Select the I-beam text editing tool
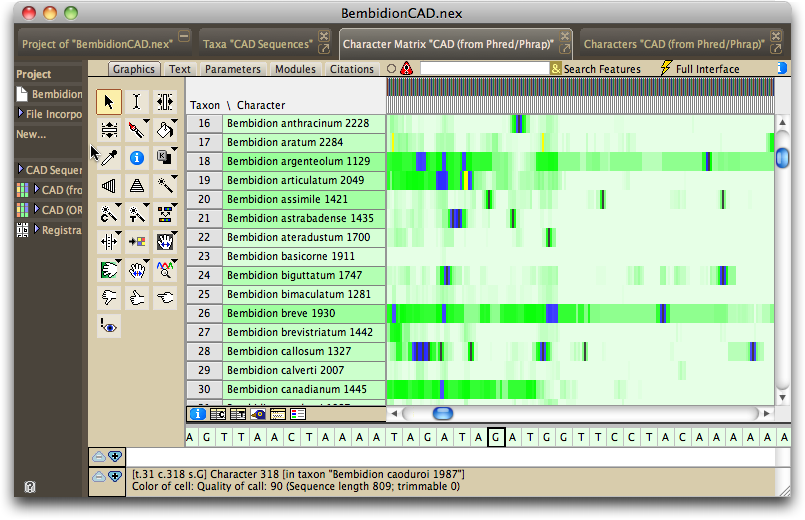The height and width of the screenshot is (520, 805). (x=137, y=102)
